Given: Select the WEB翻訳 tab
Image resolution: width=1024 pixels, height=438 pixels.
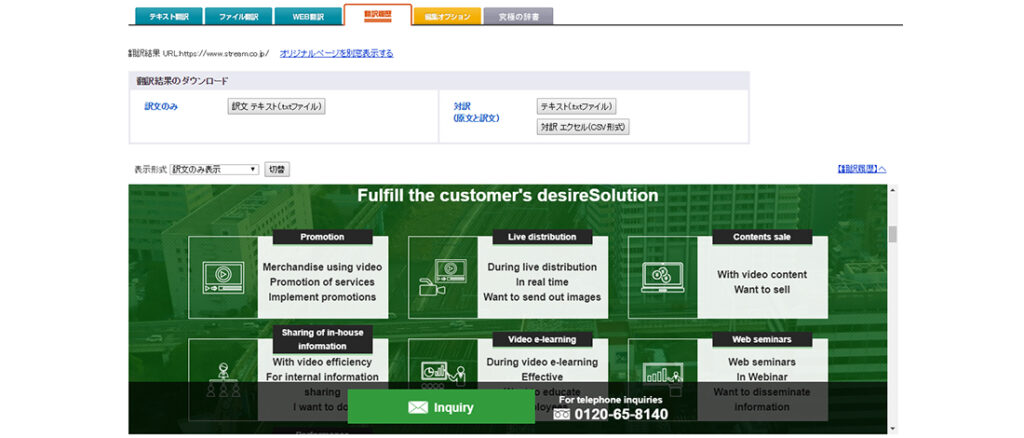Looking at the screenshot, I should tap(308, 16).
